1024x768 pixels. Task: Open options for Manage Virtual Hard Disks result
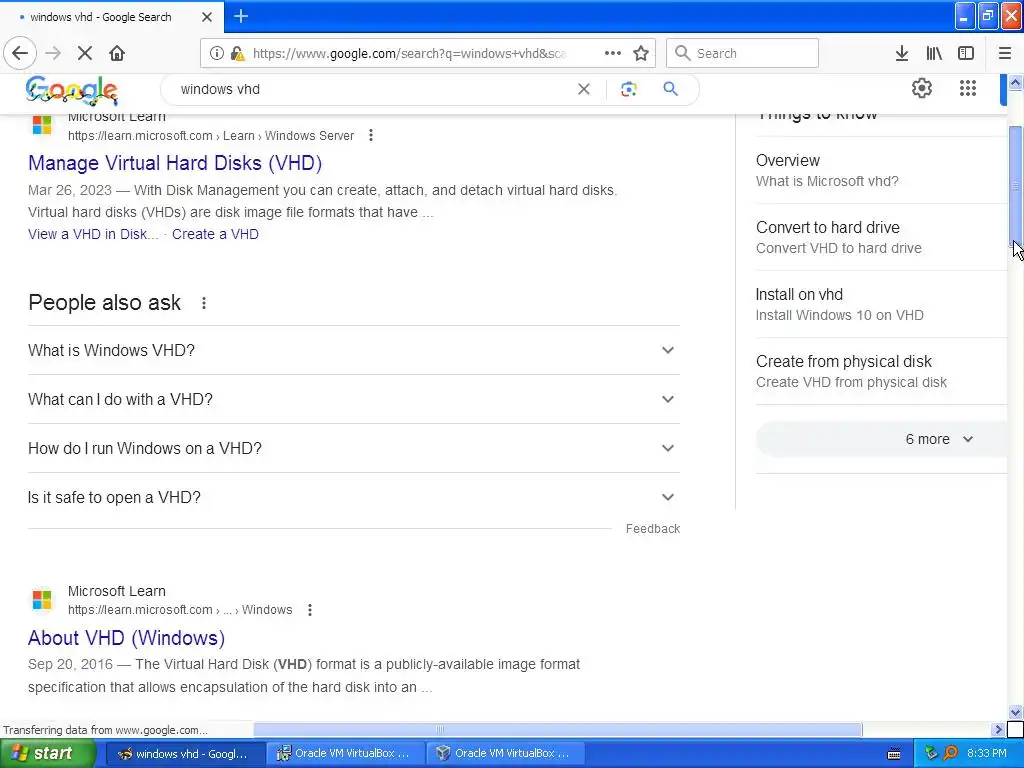pos(371,135)
